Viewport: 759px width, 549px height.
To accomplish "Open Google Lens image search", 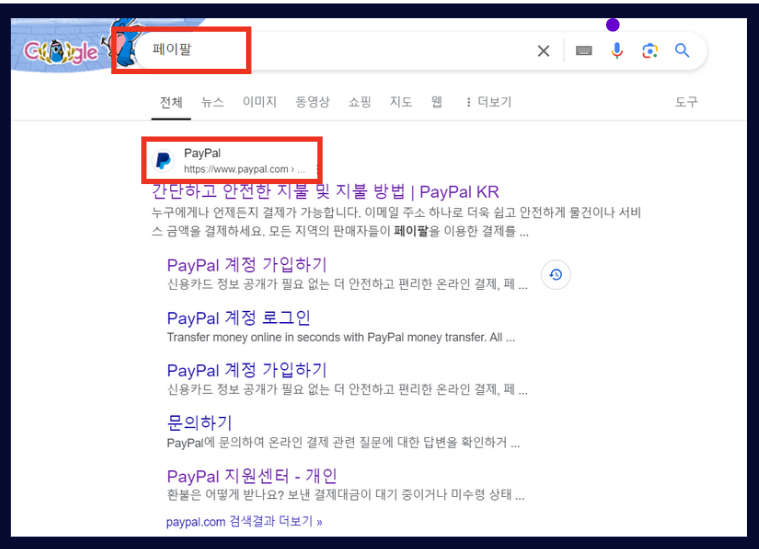I will coord(650,51).
